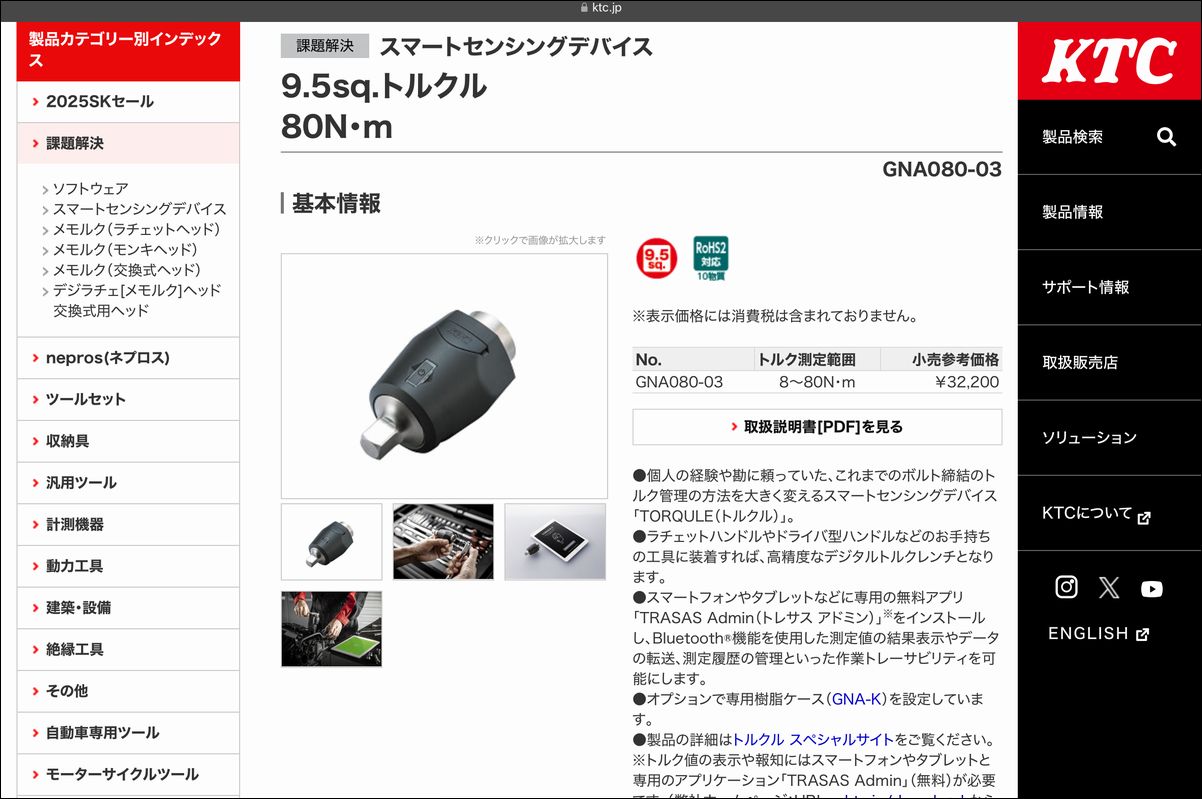Click the KTC logo
1202x799 pixels.
[1109, 61]
